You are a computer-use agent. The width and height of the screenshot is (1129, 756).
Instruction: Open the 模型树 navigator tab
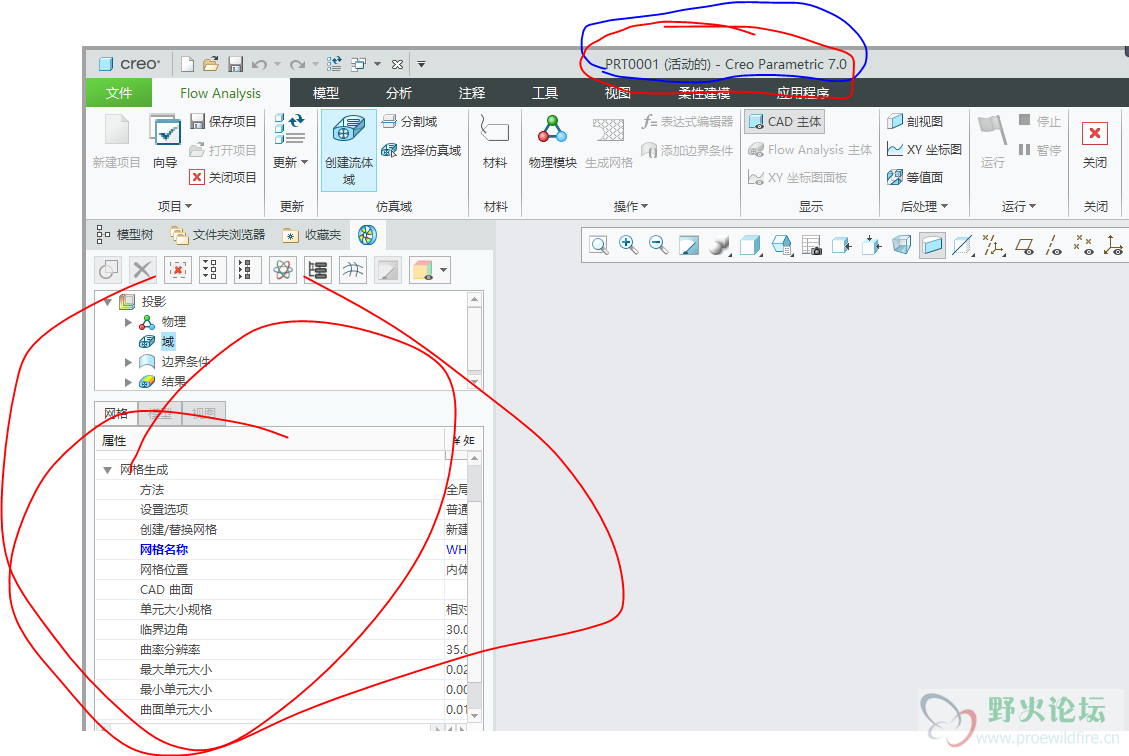click(x=125, y=235)
